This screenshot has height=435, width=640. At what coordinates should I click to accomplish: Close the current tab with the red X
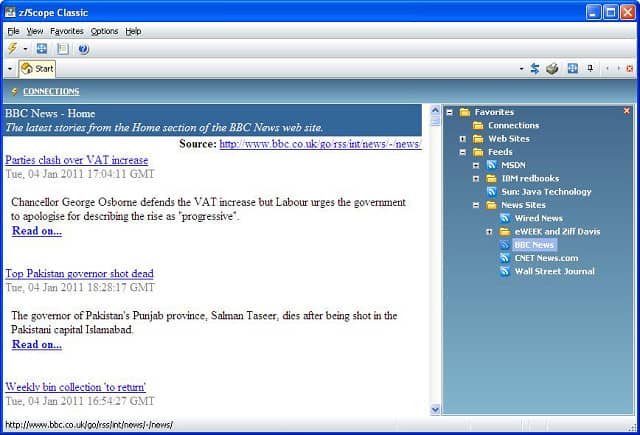pyautogui.click(x=629, y=69)
